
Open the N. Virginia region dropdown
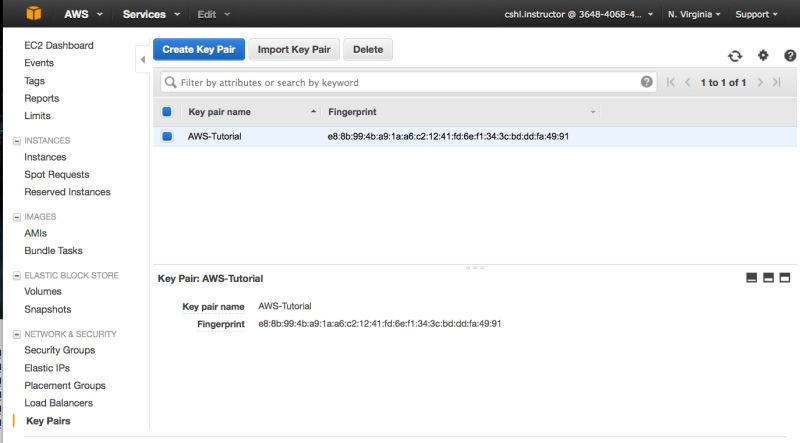[x=694, y=14]
